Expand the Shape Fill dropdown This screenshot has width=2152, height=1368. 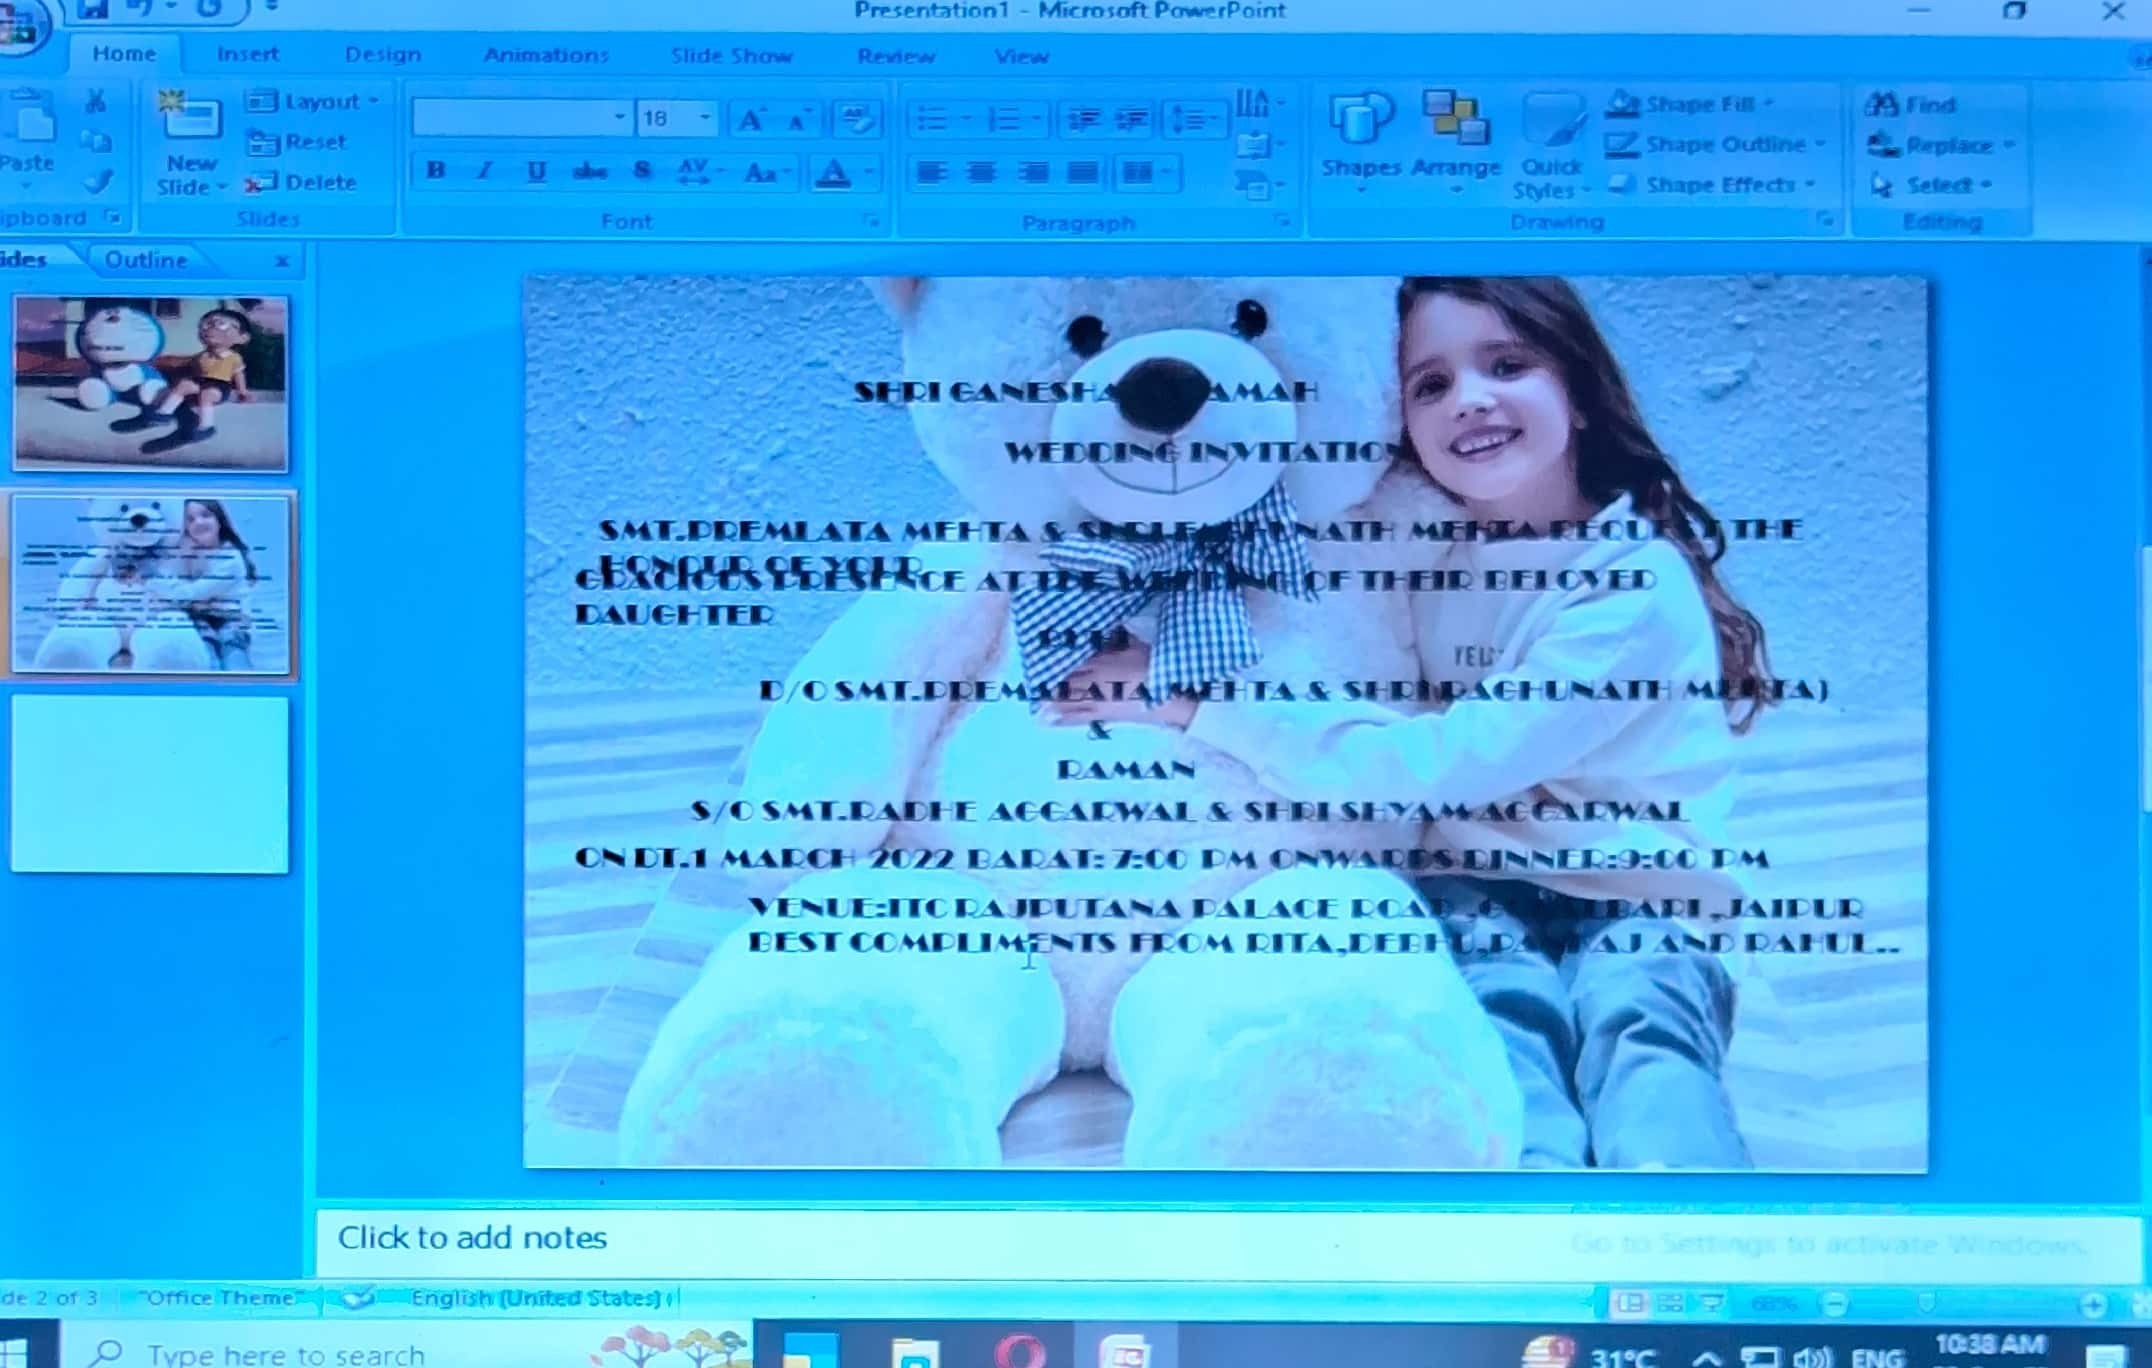coord(1768,103)
